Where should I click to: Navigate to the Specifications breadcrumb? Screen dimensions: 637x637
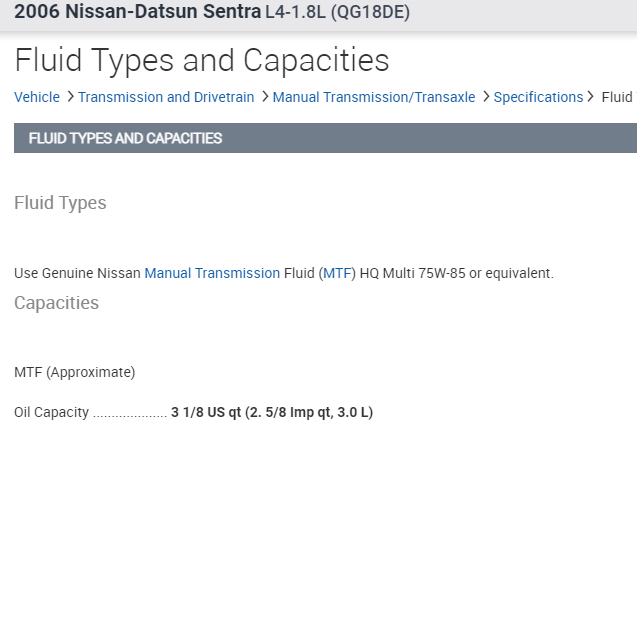538,97
